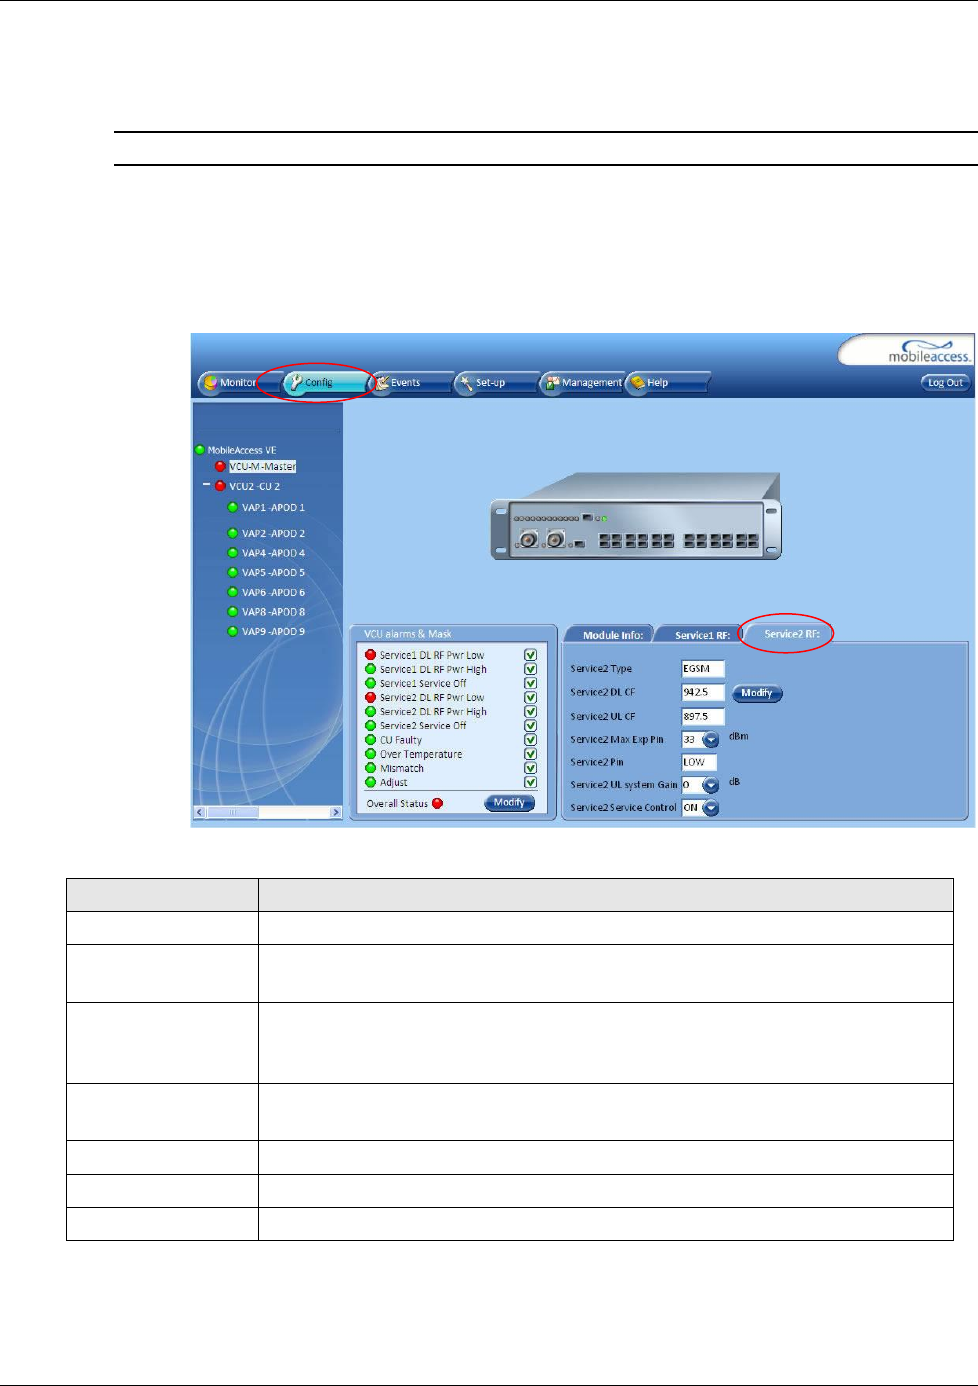
Task: Click the Service2 UL CF field
Action: [703, 716]
